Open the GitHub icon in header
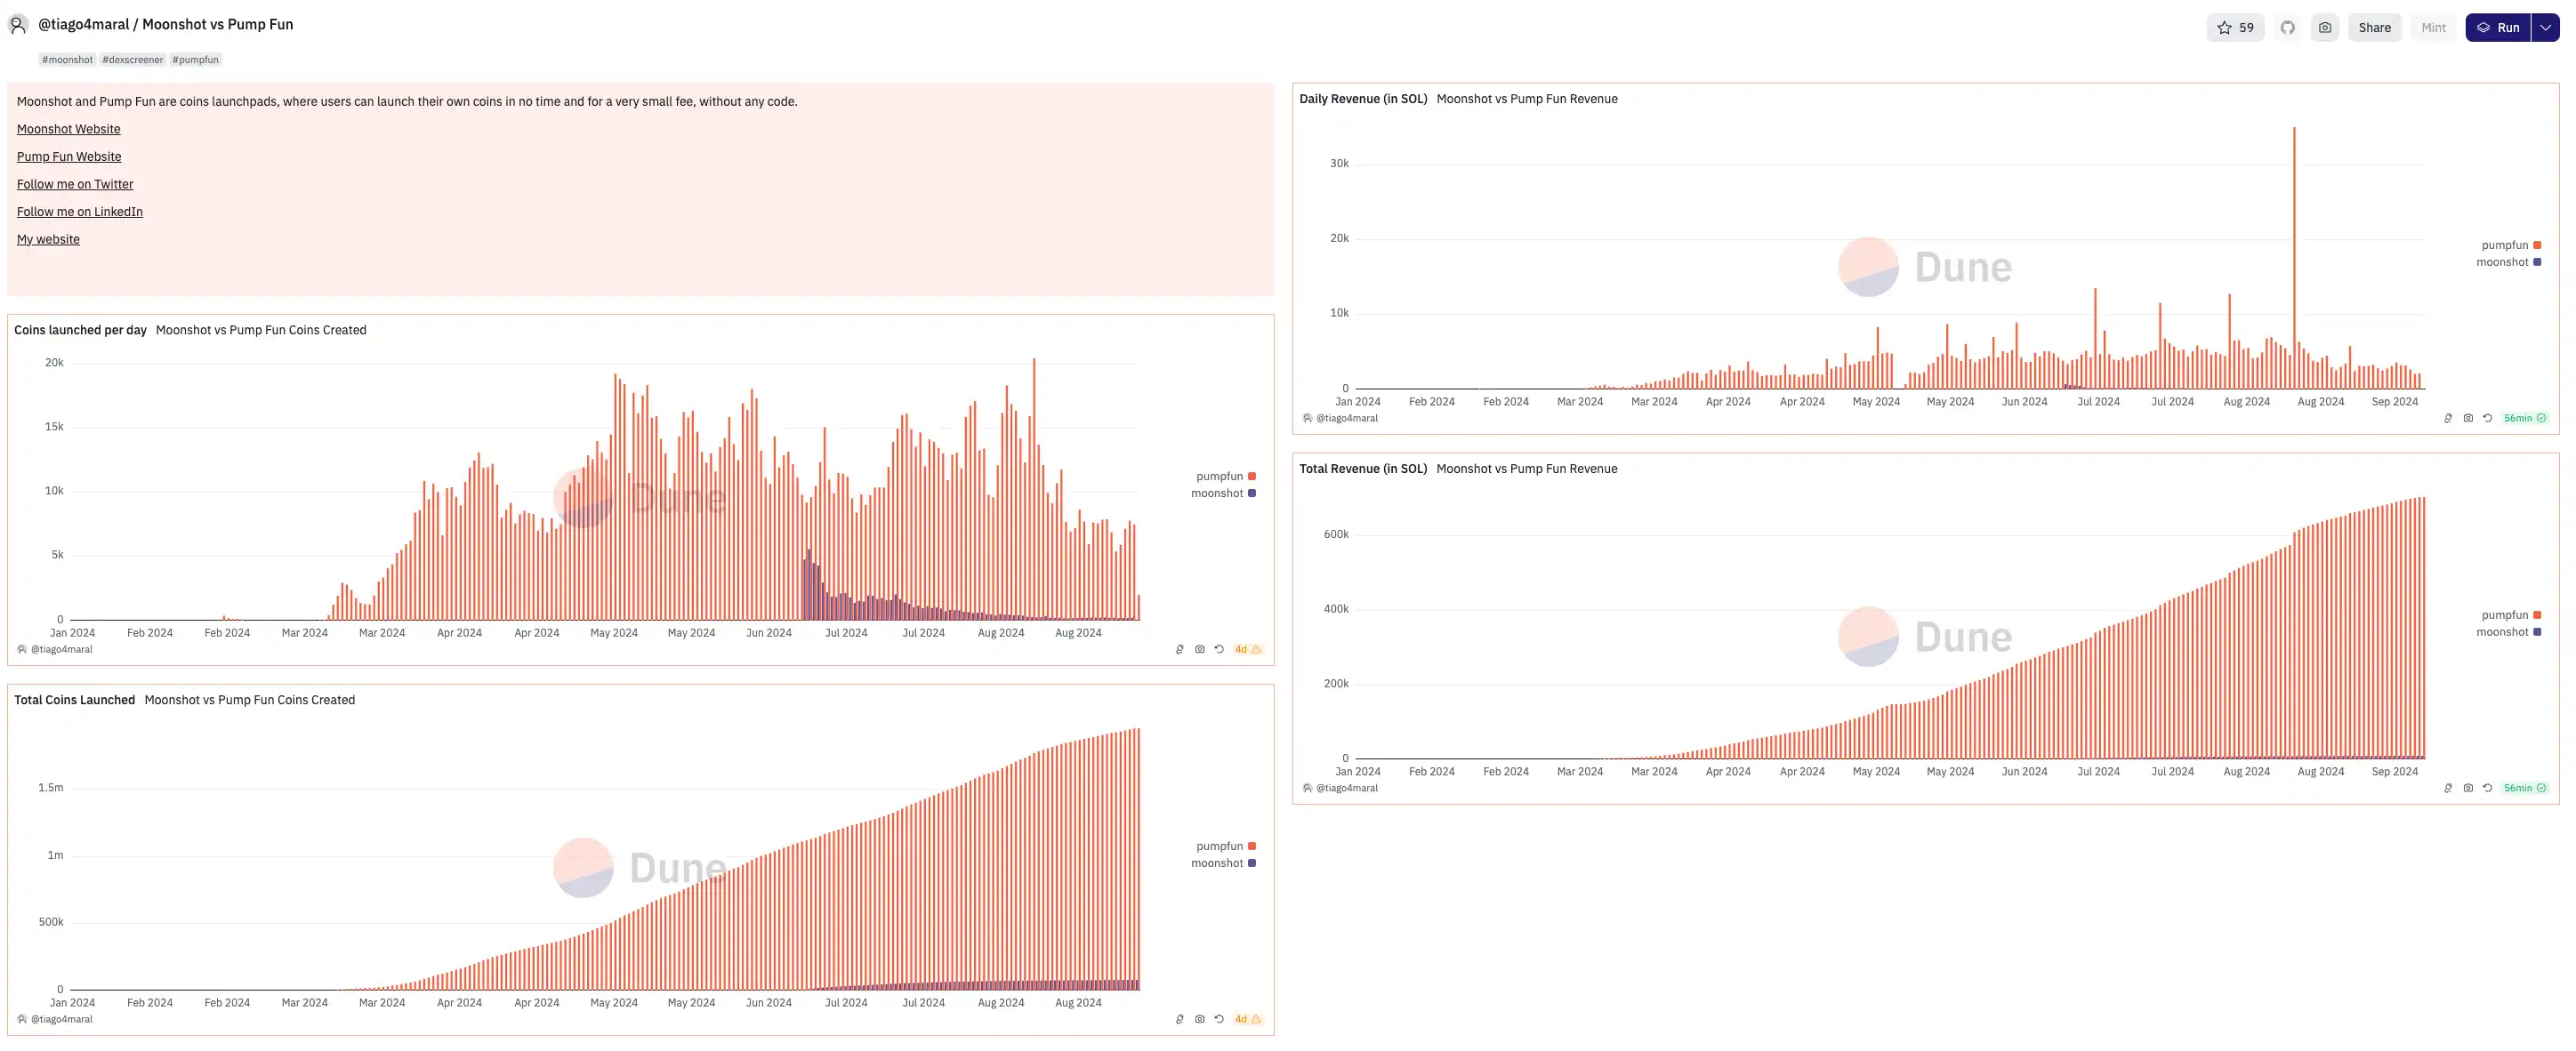 pyautogui.click(x=2287, y=28)
